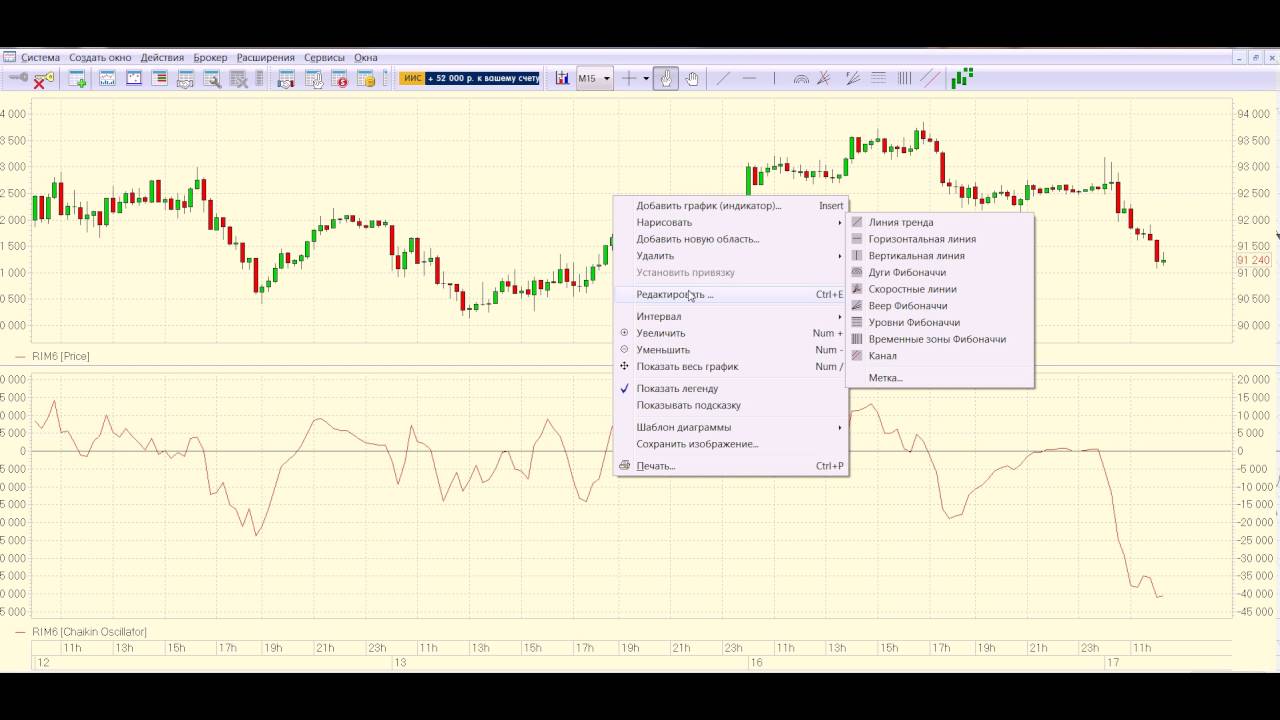Open the Сервисы menu
Screen dimensions: 1280x720
(324, 58)
